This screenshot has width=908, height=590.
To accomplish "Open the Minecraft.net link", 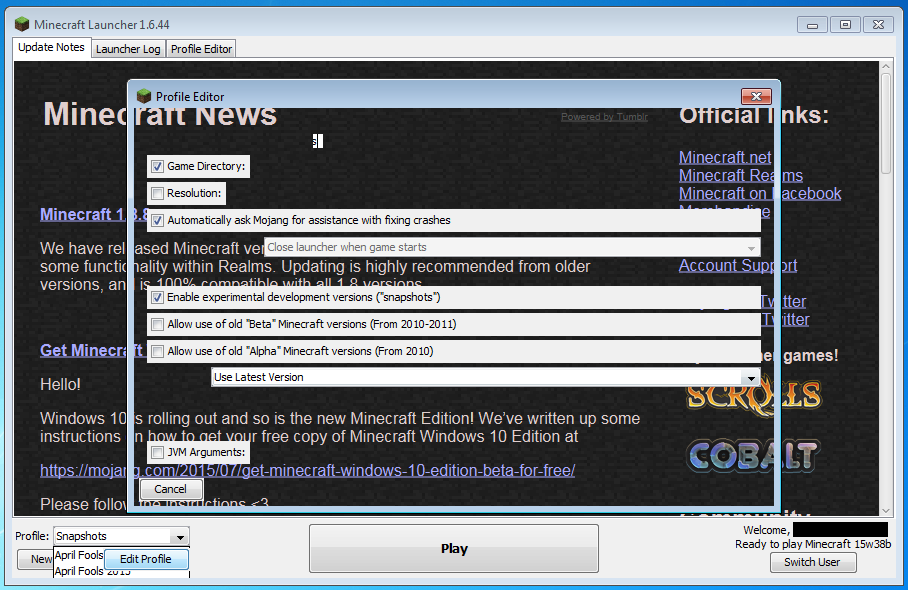I will click(x=725, y=157).
